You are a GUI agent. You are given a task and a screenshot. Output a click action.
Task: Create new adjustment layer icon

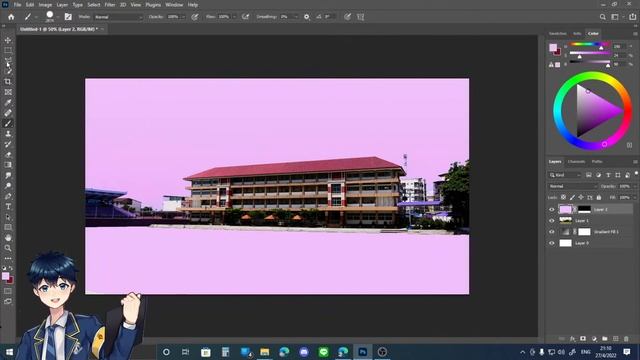point(594,339)
